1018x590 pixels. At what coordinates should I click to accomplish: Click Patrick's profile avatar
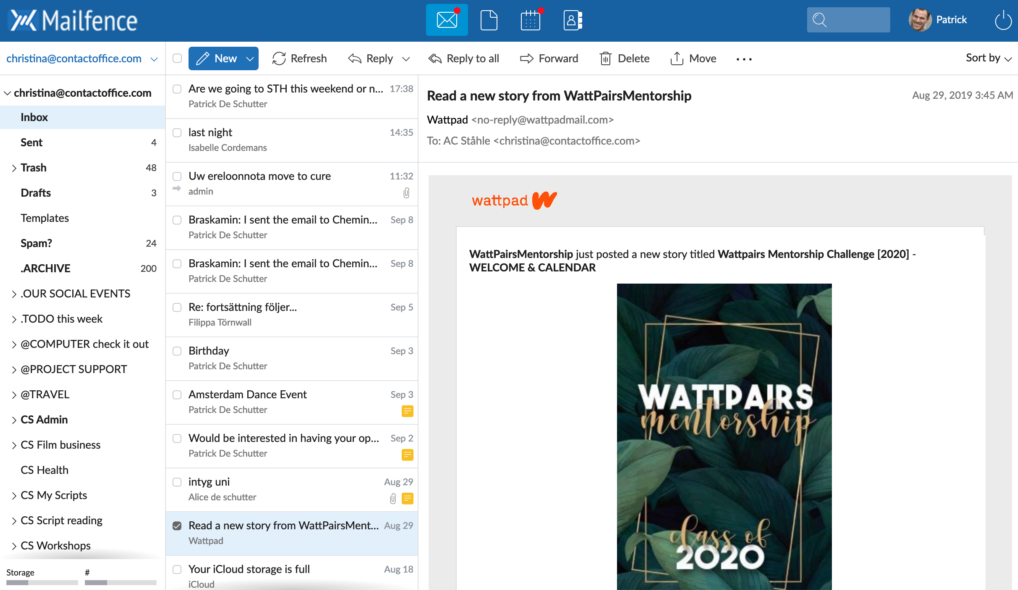919,20
